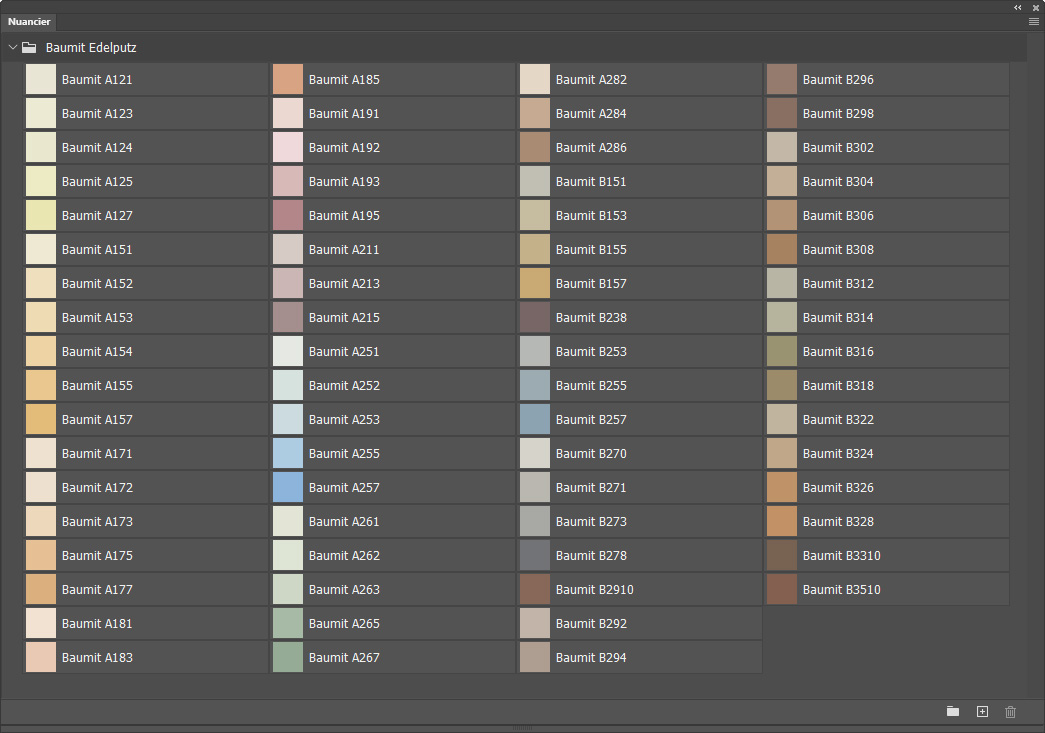
Task: Open the Nuancier panel menu icon
Action: (1034, 22)
